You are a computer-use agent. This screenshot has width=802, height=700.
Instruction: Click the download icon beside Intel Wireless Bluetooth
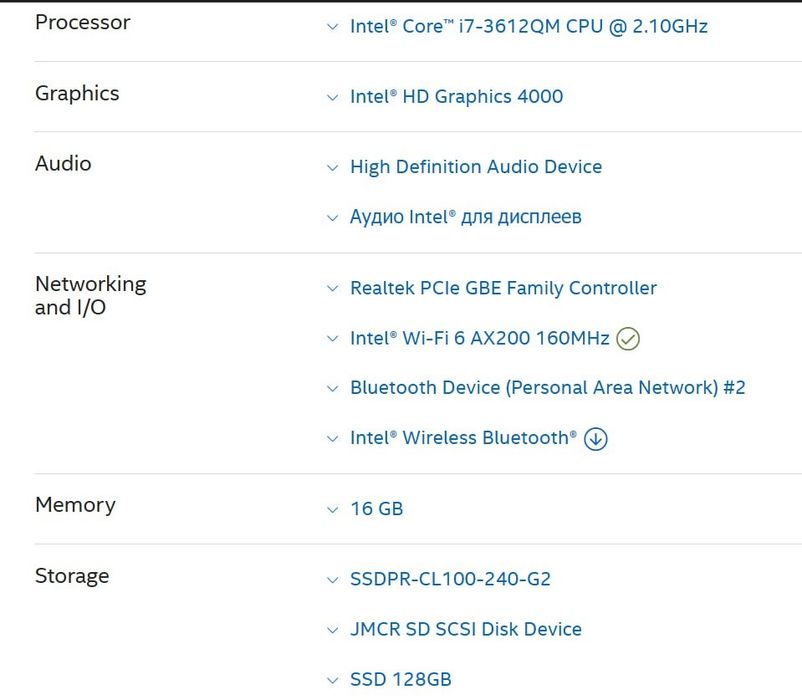pos(595,439)
